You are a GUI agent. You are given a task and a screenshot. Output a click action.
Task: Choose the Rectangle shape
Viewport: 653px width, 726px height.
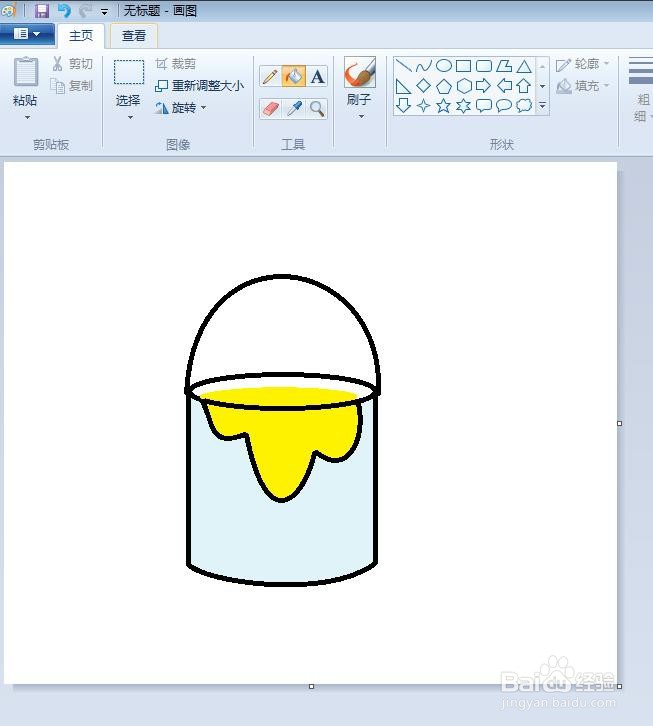[x=464, y=66]
